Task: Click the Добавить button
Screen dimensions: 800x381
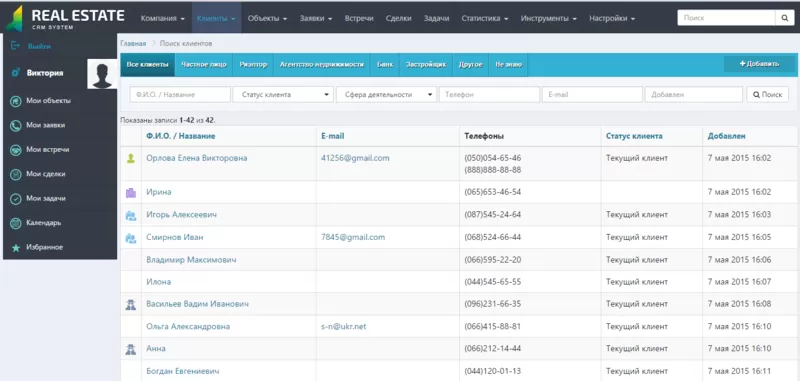Action: (759, 64)
